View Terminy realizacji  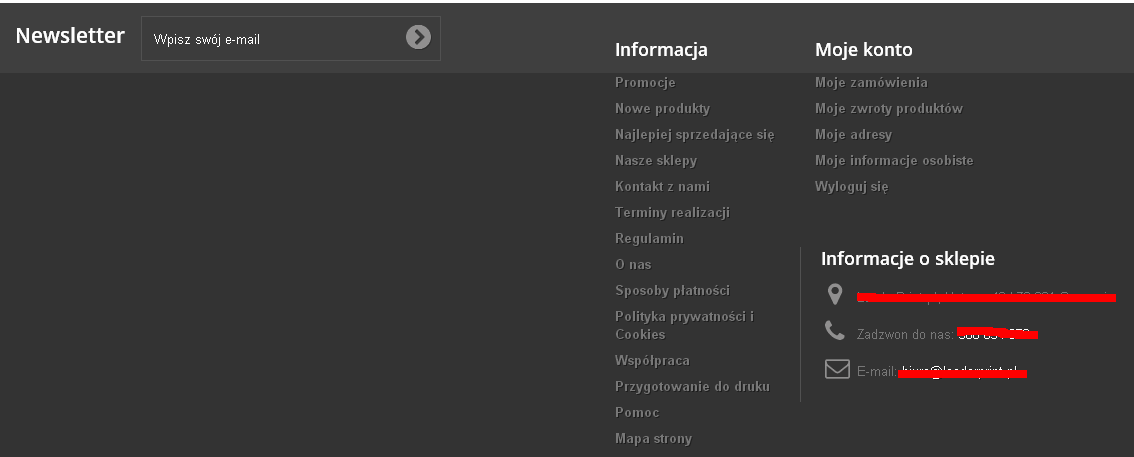pos(672,213)
